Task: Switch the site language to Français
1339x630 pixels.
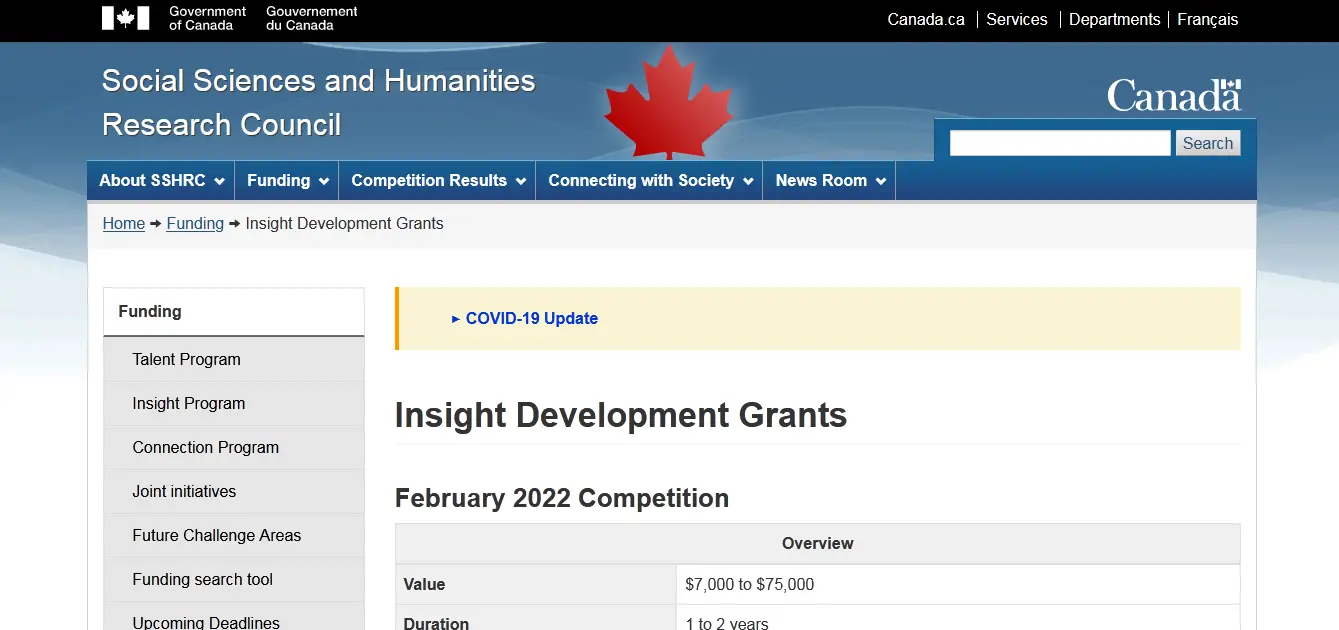Action: click(1207, 20)
